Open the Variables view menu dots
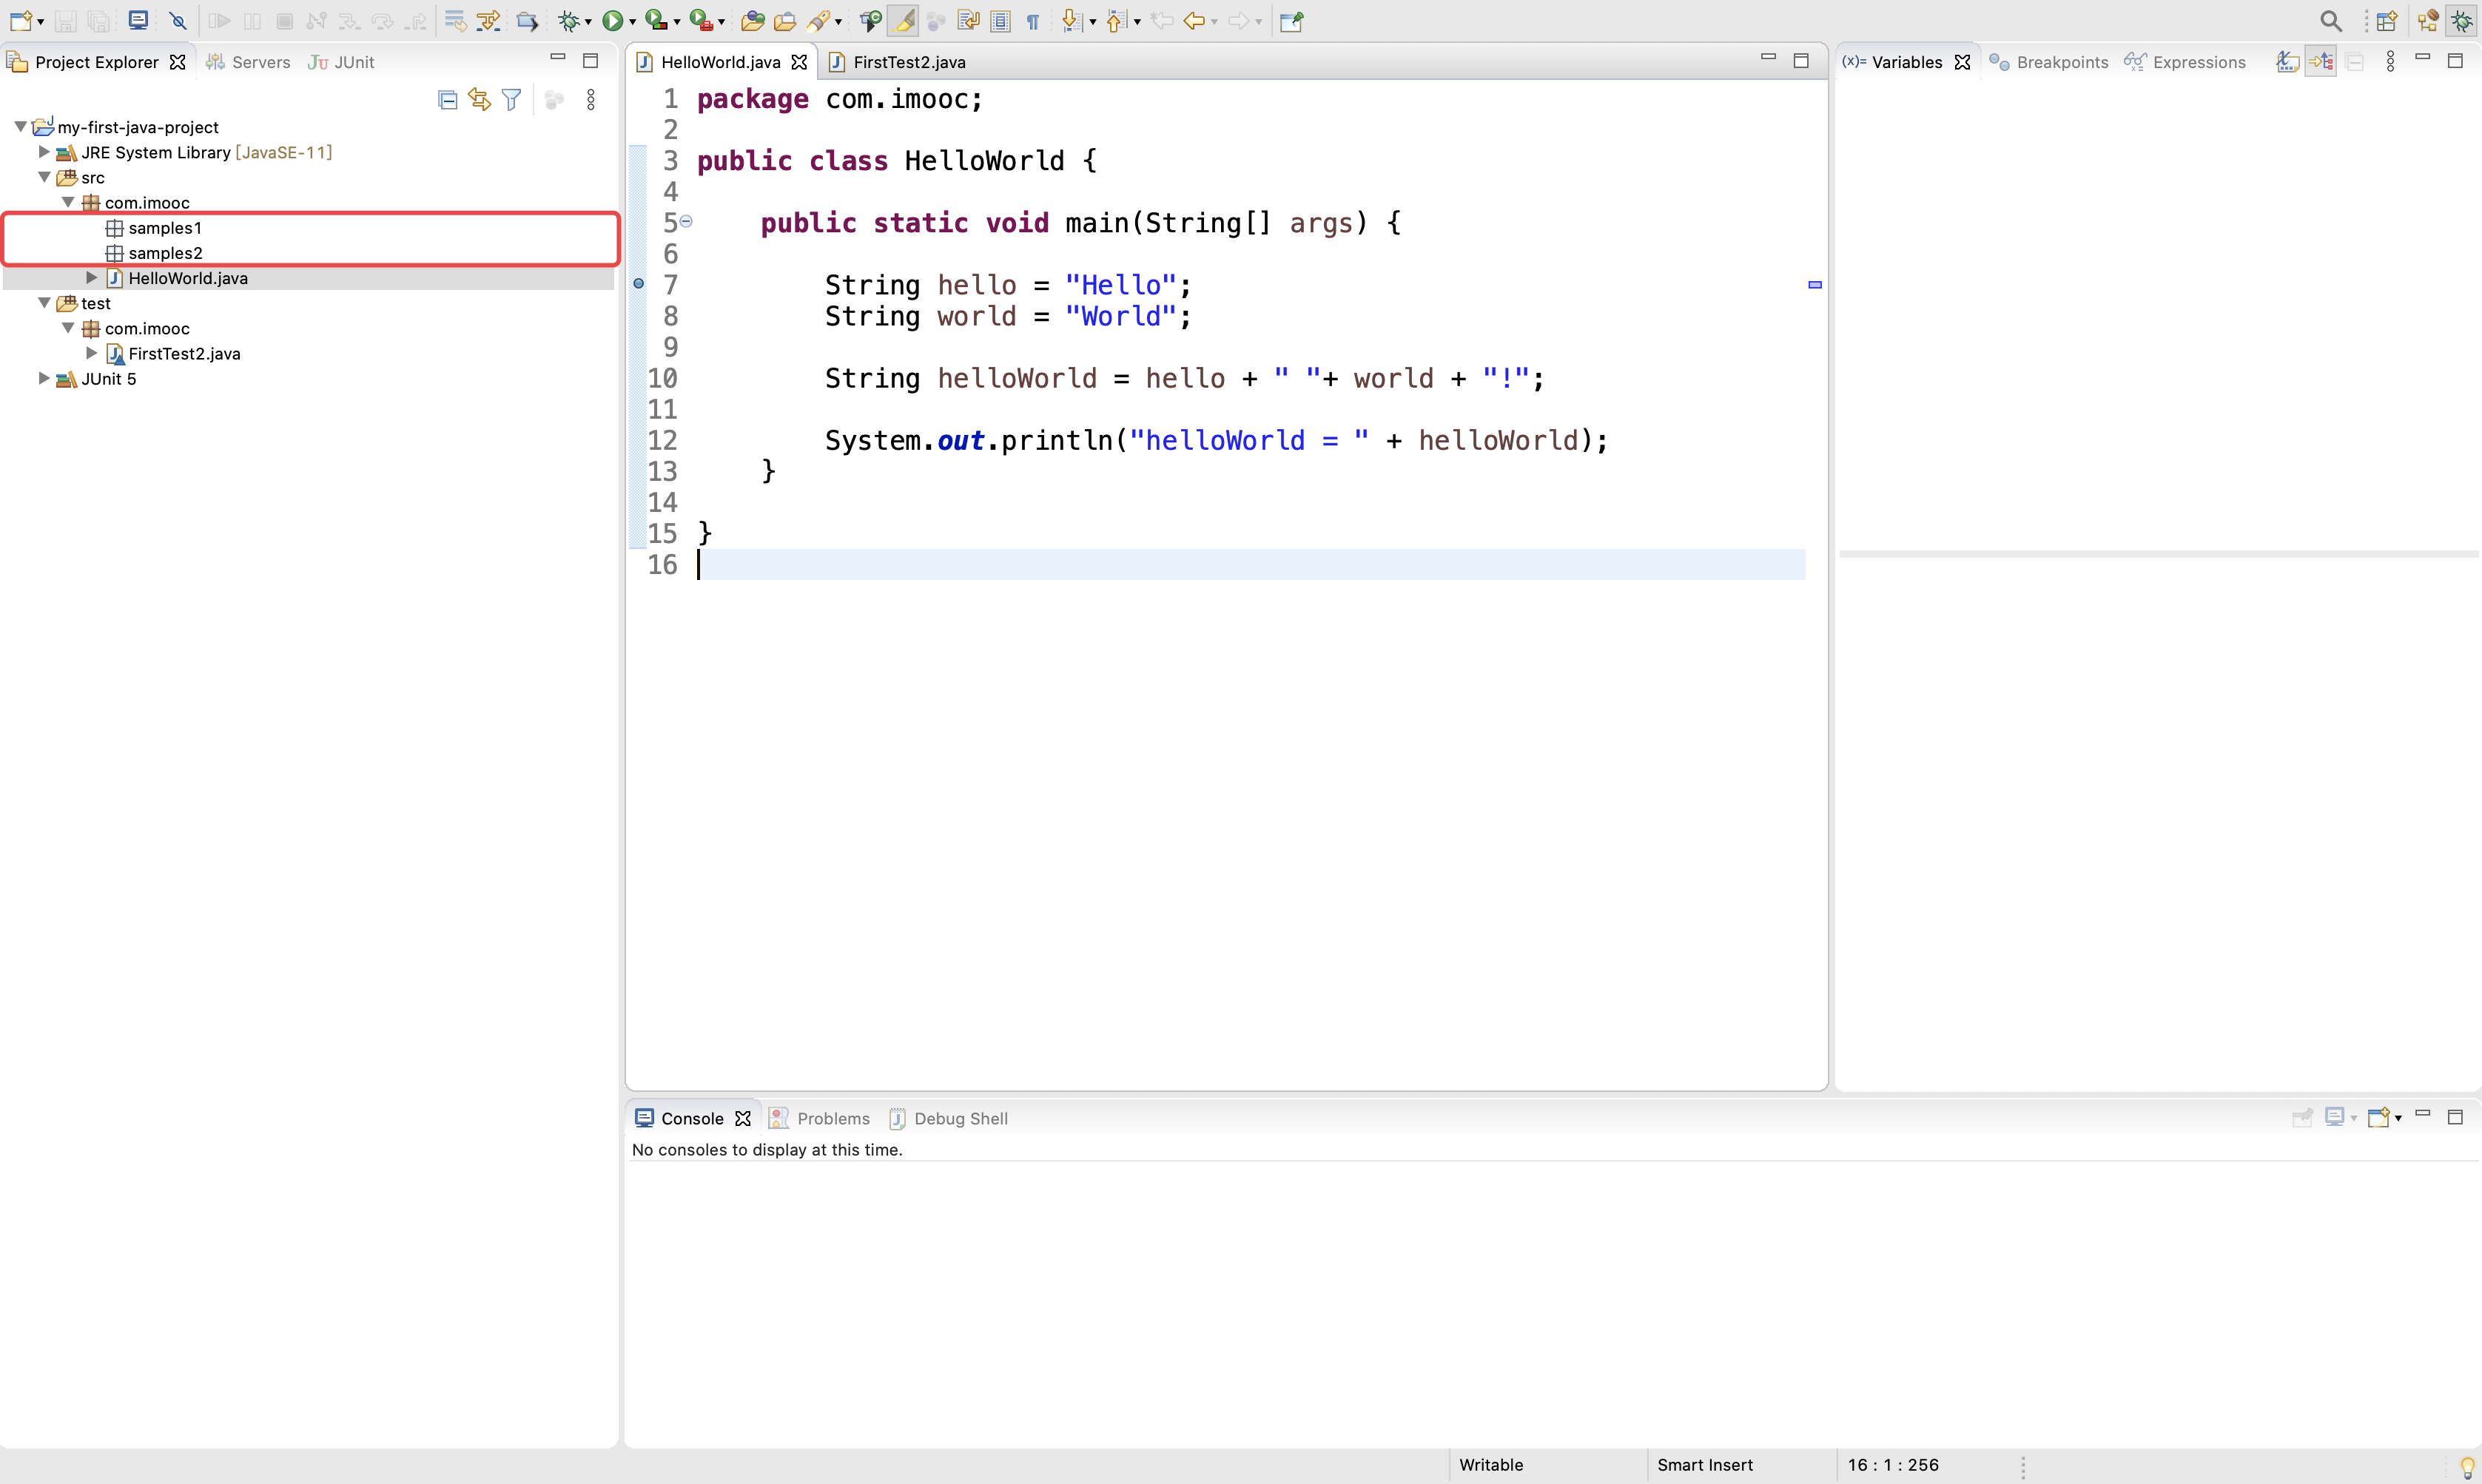The image size is (2482, 1484). [x=2391, y=62]
